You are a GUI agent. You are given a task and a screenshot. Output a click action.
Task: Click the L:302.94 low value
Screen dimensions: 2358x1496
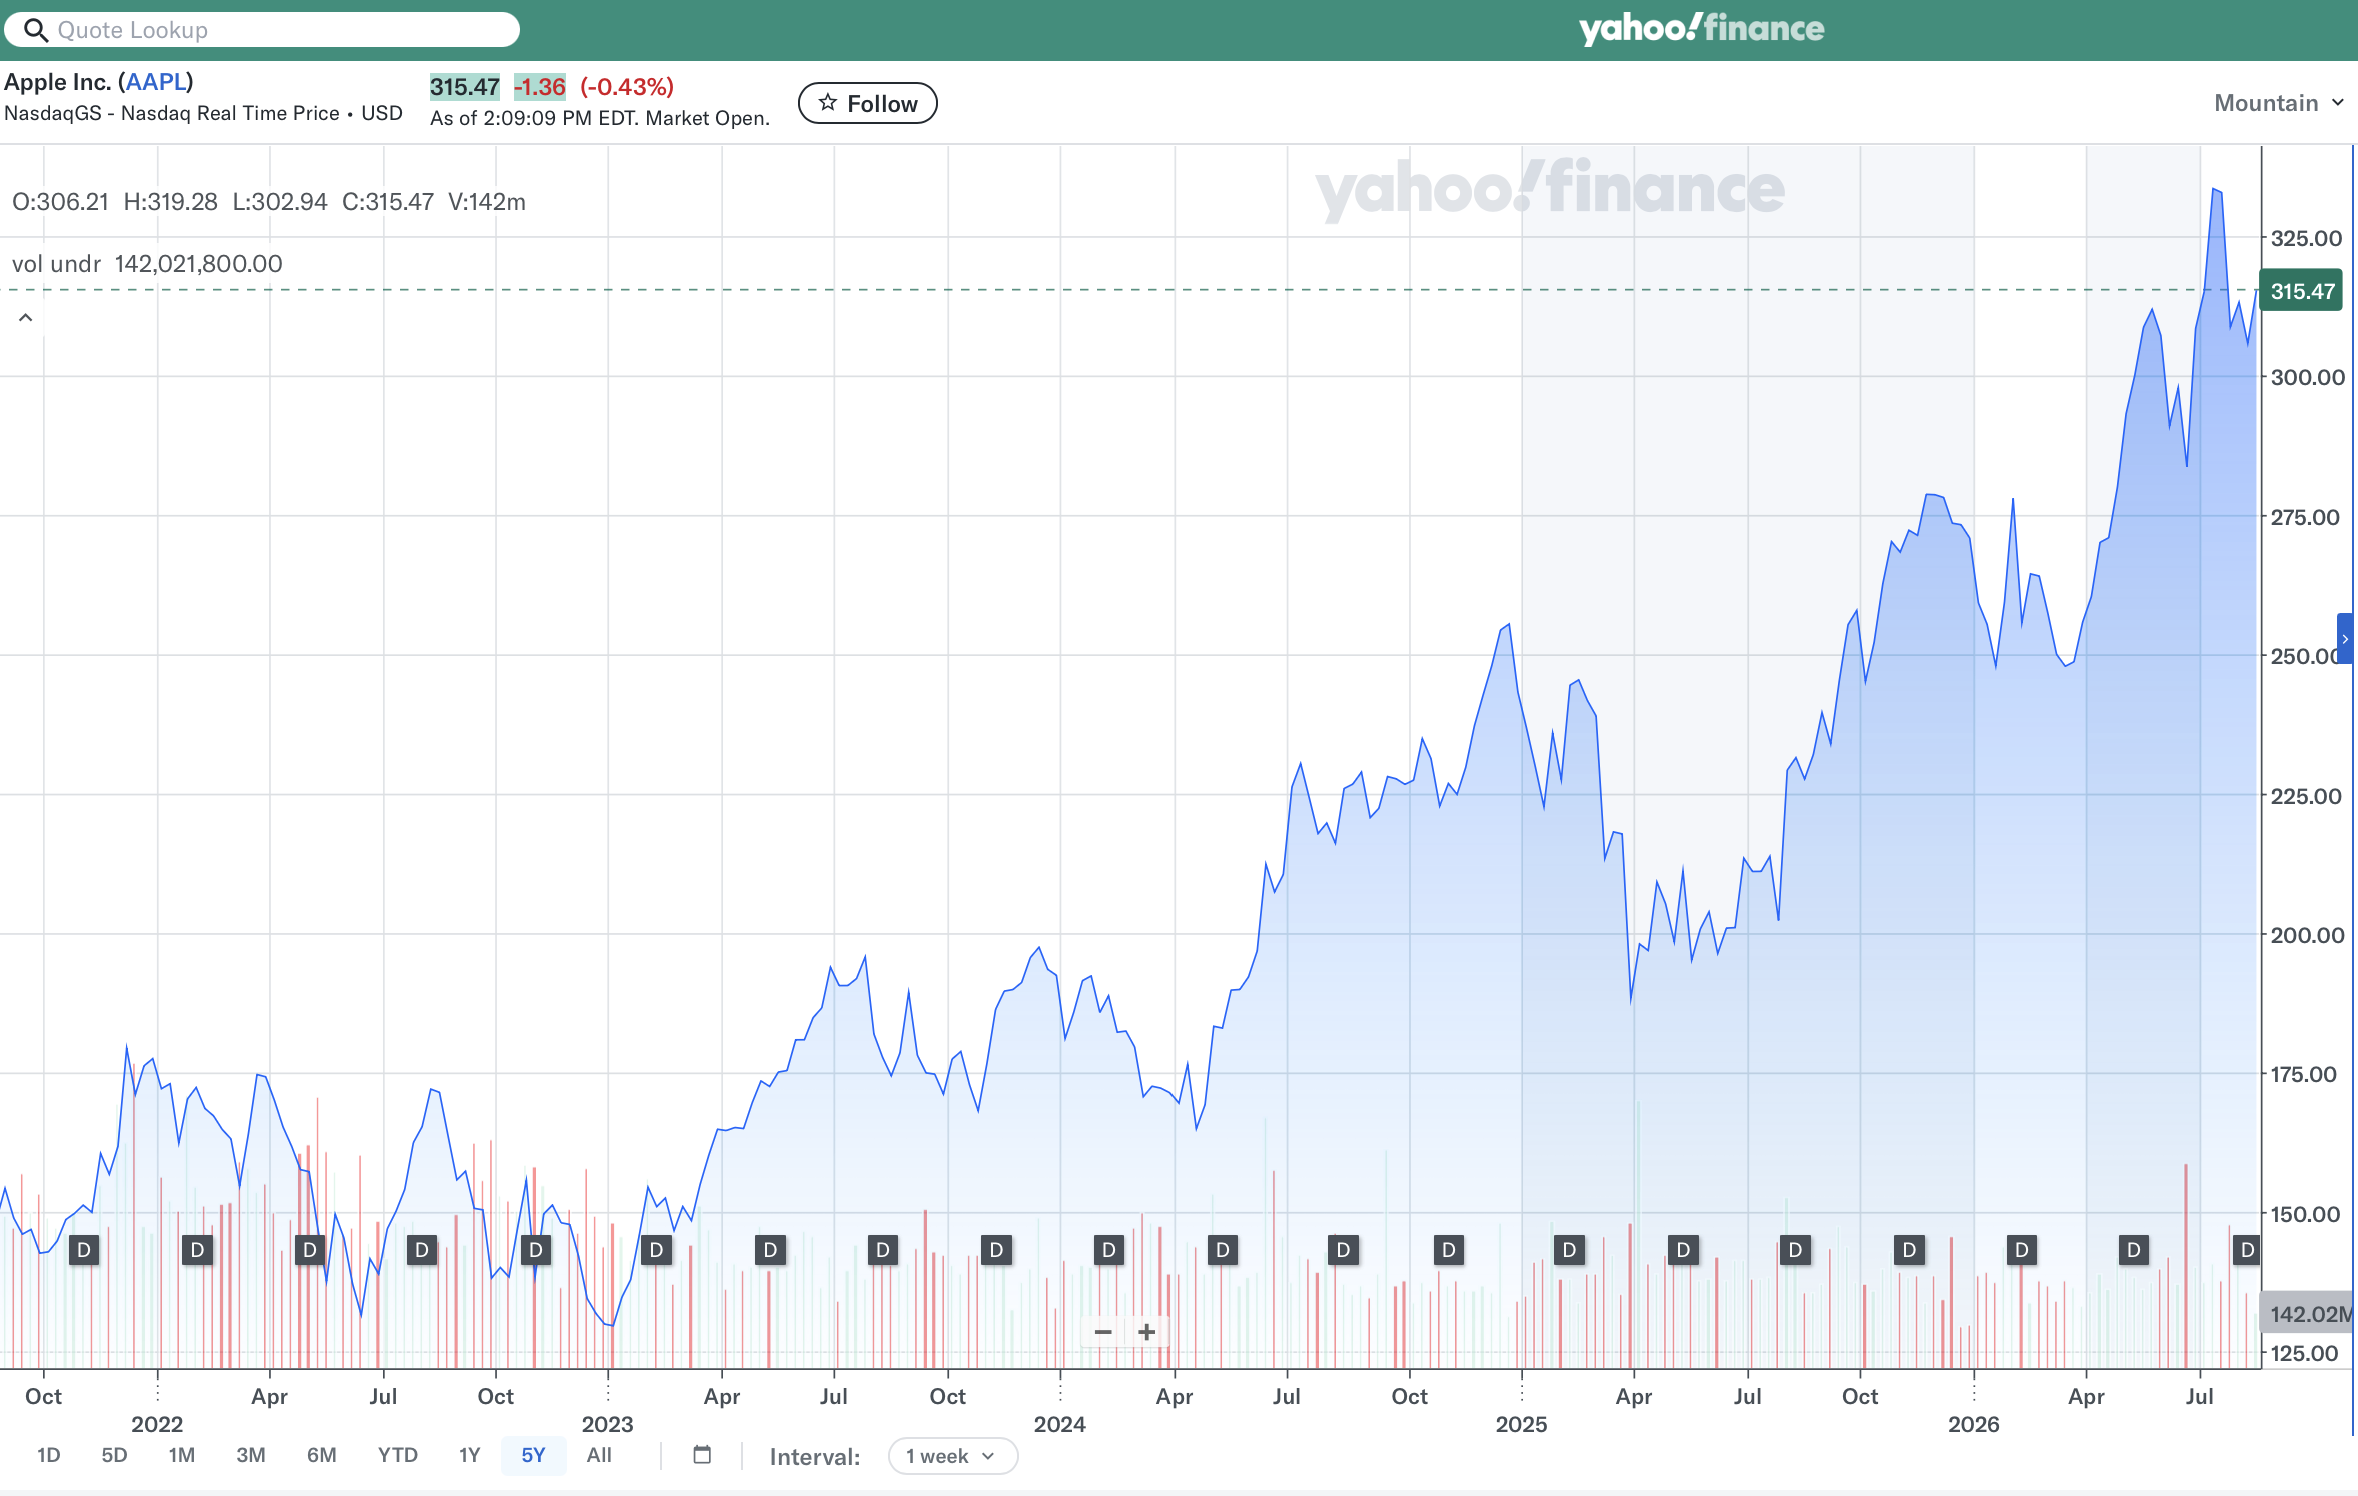pyautogui.click(x=280, y=202)
